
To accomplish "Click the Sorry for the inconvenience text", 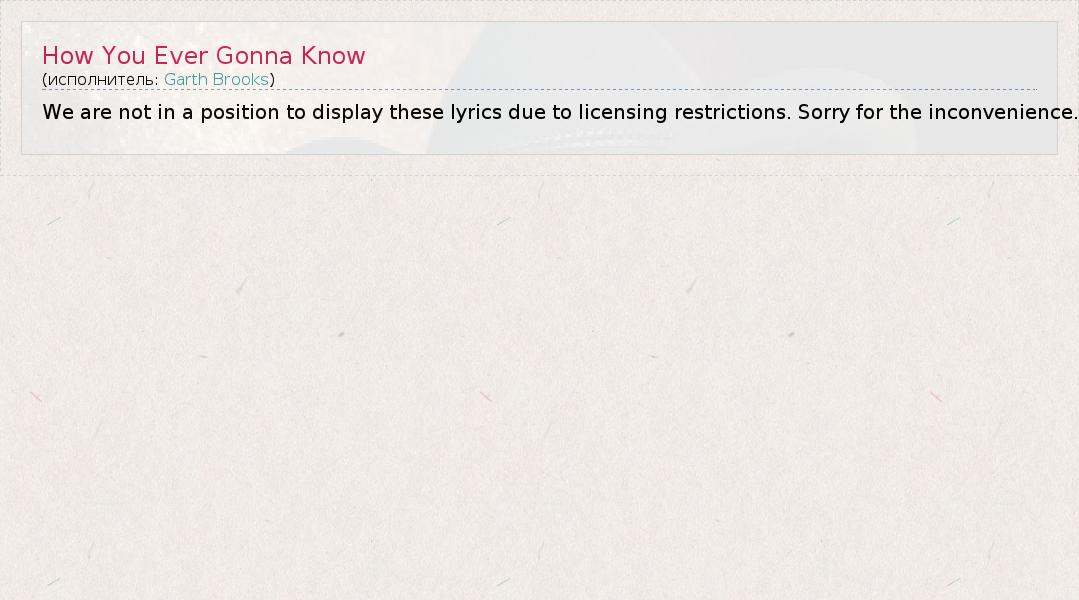I will coord(936,112).
